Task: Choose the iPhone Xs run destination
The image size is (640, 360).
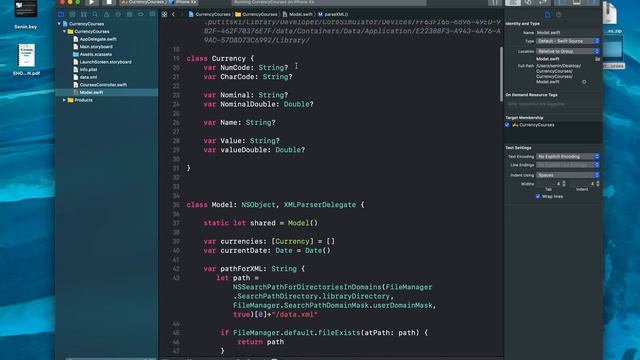Action: [x=183, y=2]
